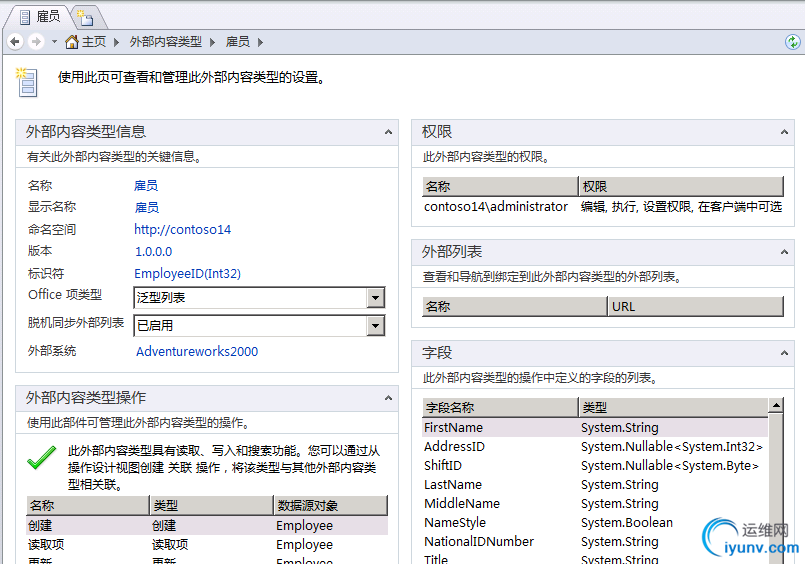Open the new tab icon next to 雇员 tab

[x=85, y=18]
